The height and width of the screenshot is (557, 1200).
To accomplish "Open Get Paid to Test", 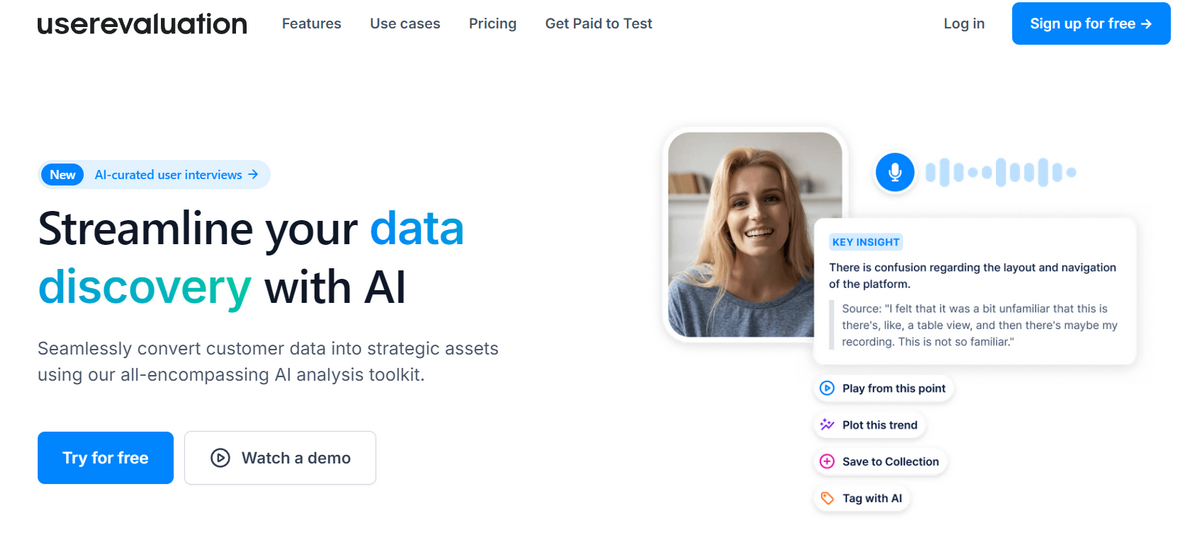I will point(599,24).
